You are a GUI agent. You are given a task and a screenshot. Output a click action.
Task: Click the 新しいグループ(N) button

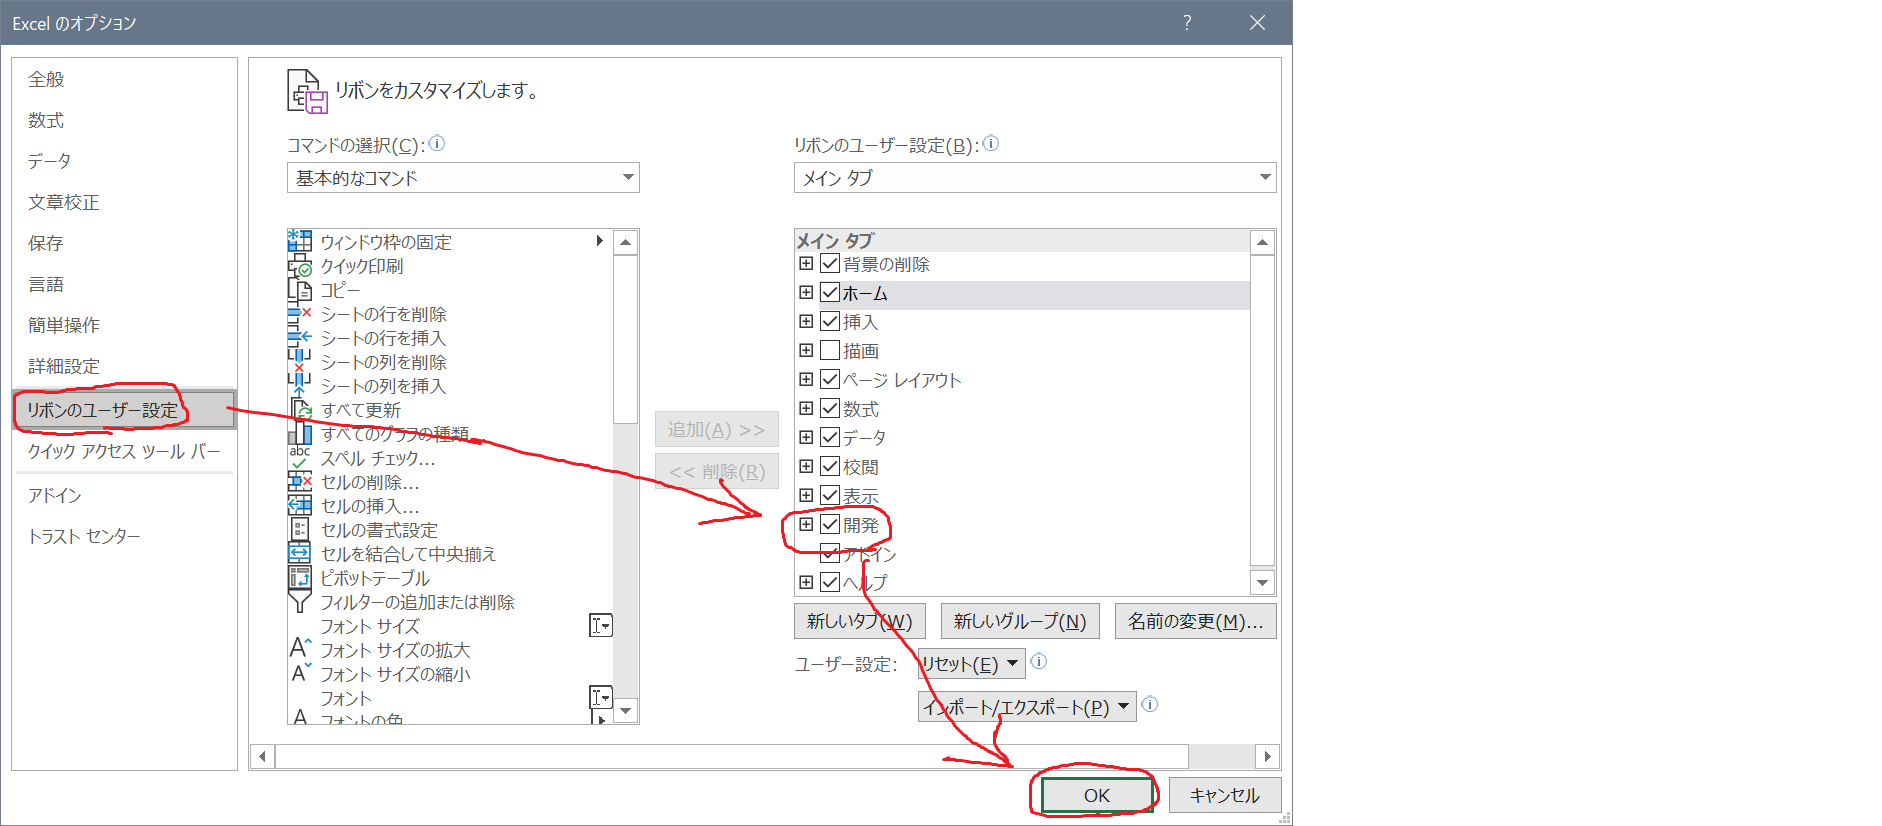pyautogui.click(x=1020, y=621)
